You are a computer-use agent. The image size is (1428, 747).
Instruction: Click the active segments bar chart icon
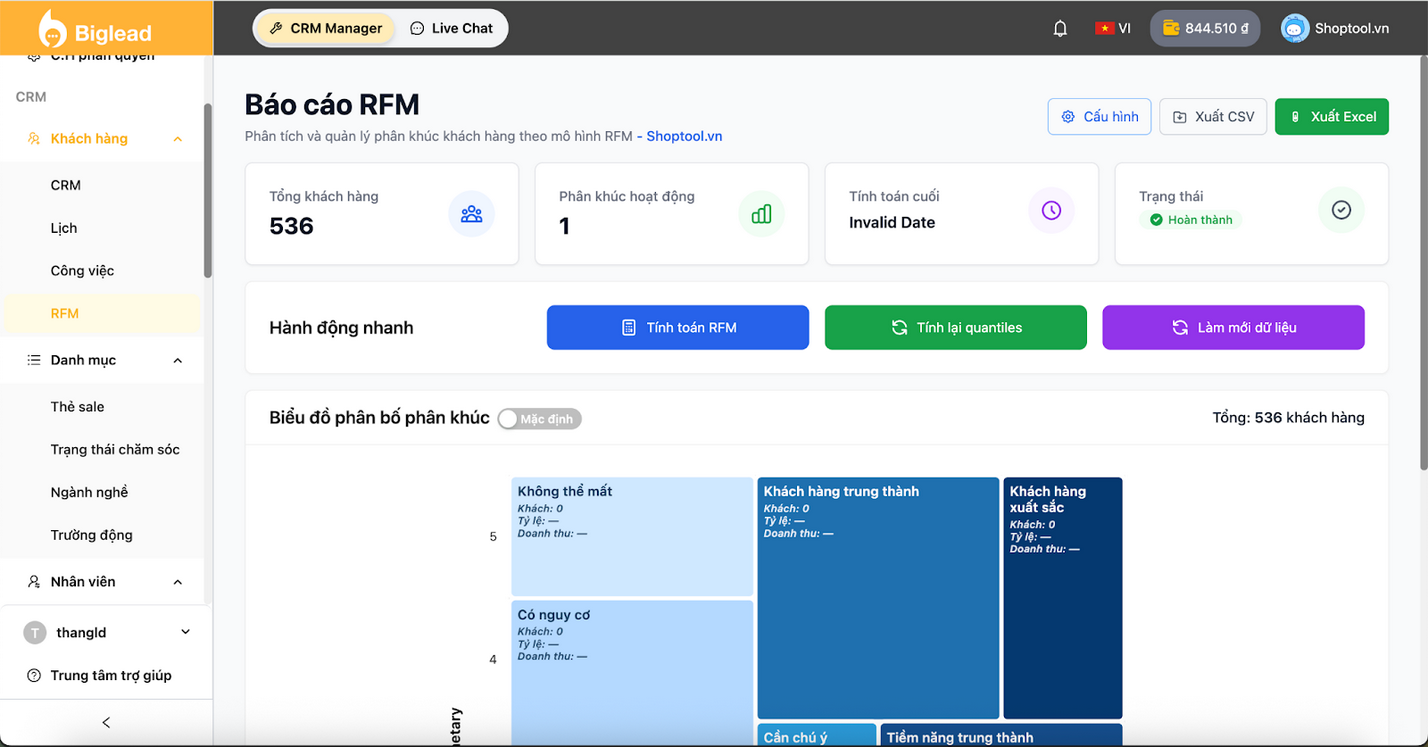coord(761,213)
